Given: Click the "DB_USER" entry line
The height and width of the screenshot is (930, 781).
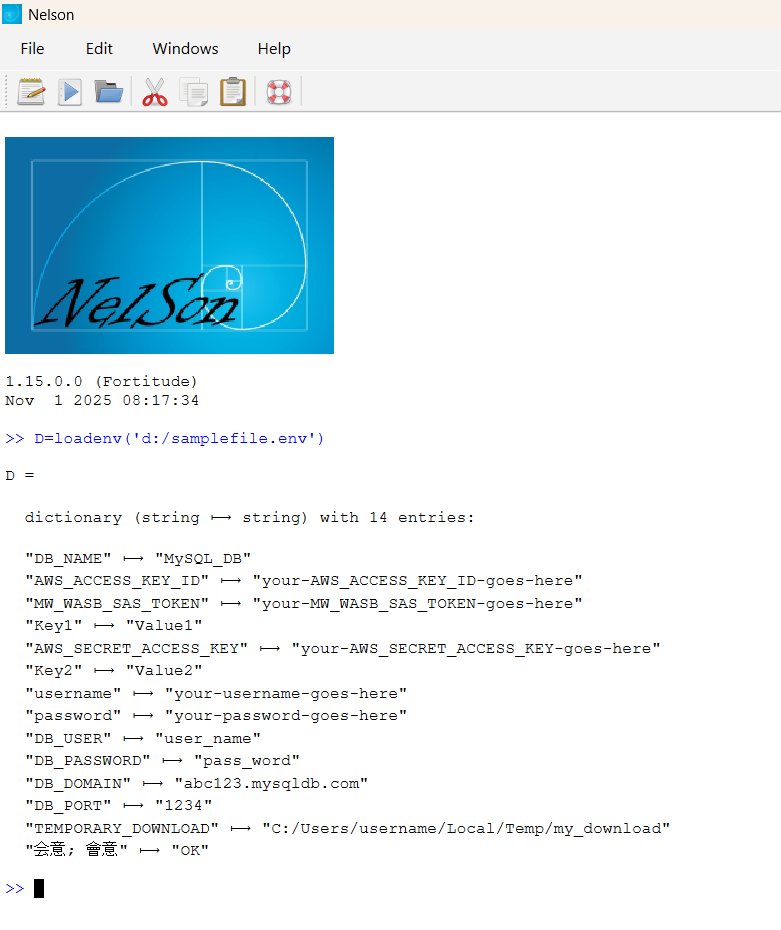Looking at the screenshot, I should [x=143, y=739].
